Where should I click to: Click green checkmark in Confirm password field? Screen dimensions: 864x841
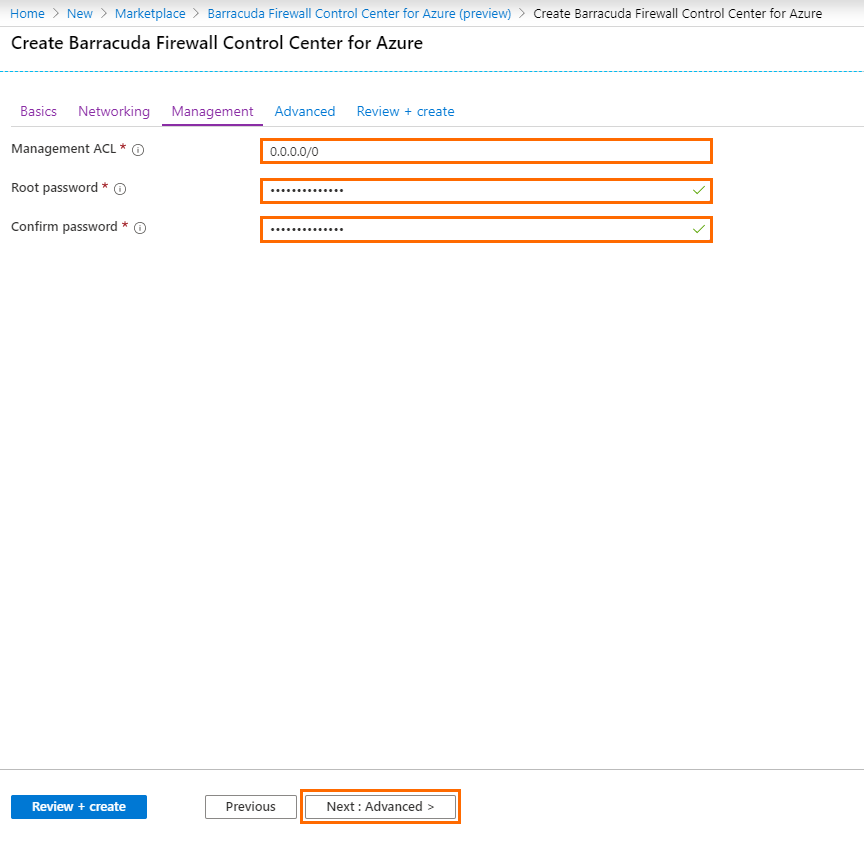pos(699,229)
